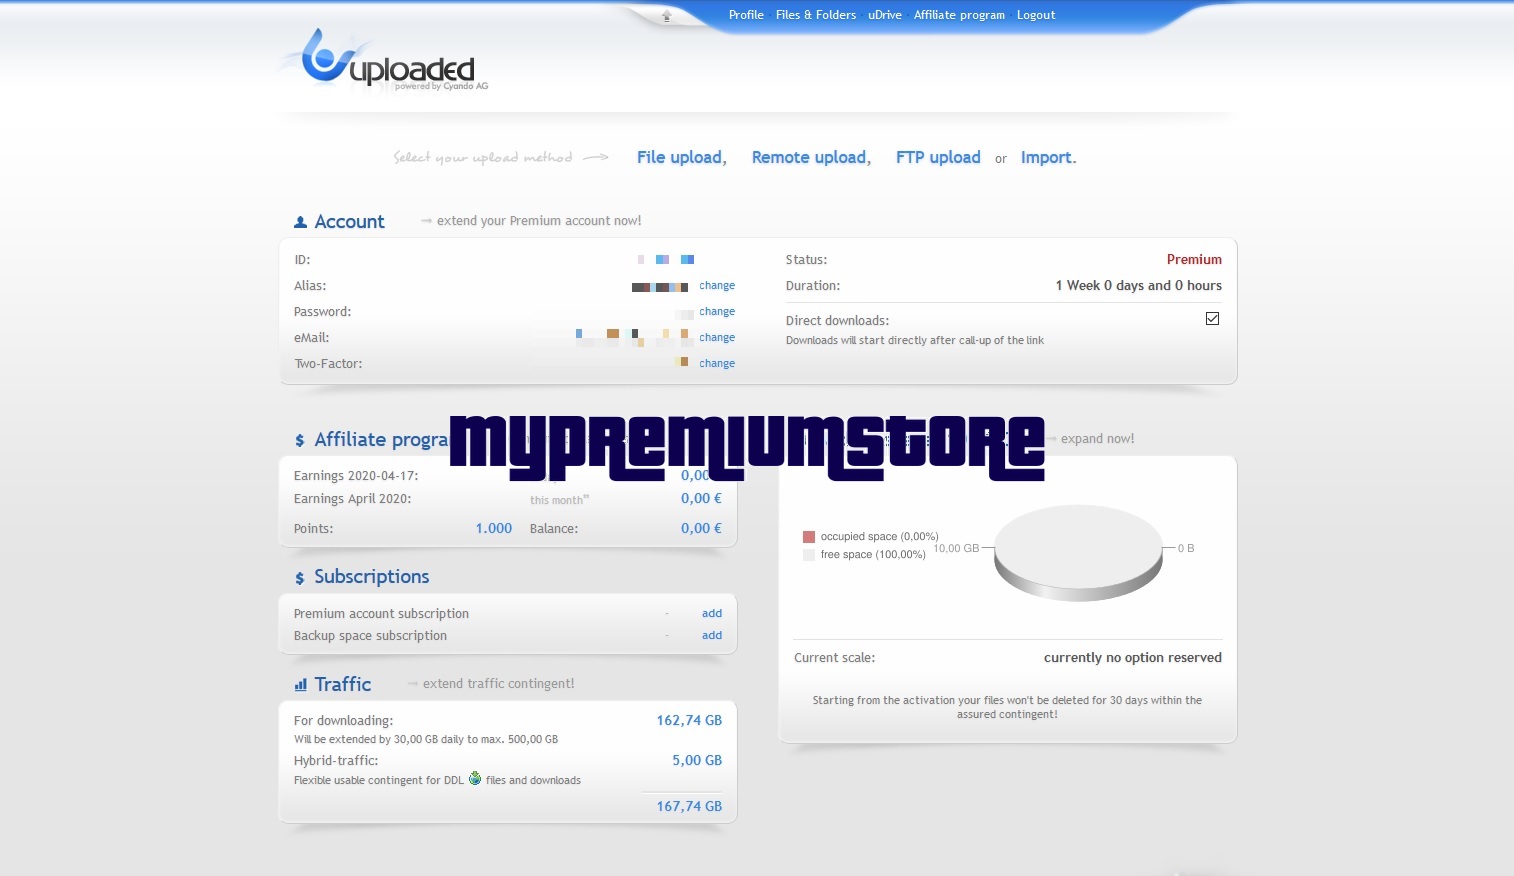Change the Two-Factor setting
This screenshot has height=876, width=1514.
[x=717, y=364]
